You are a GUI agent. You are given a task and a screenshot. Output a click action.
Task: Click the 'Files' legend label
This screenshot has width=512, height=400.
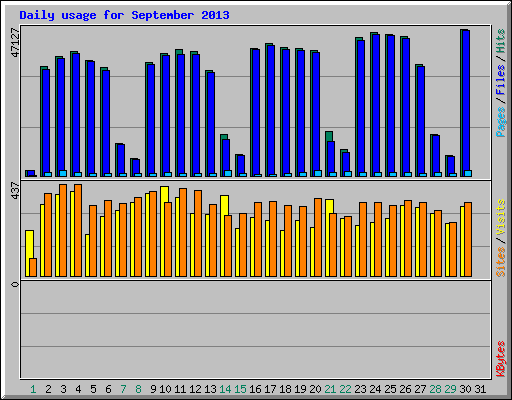tap(500, 79)
